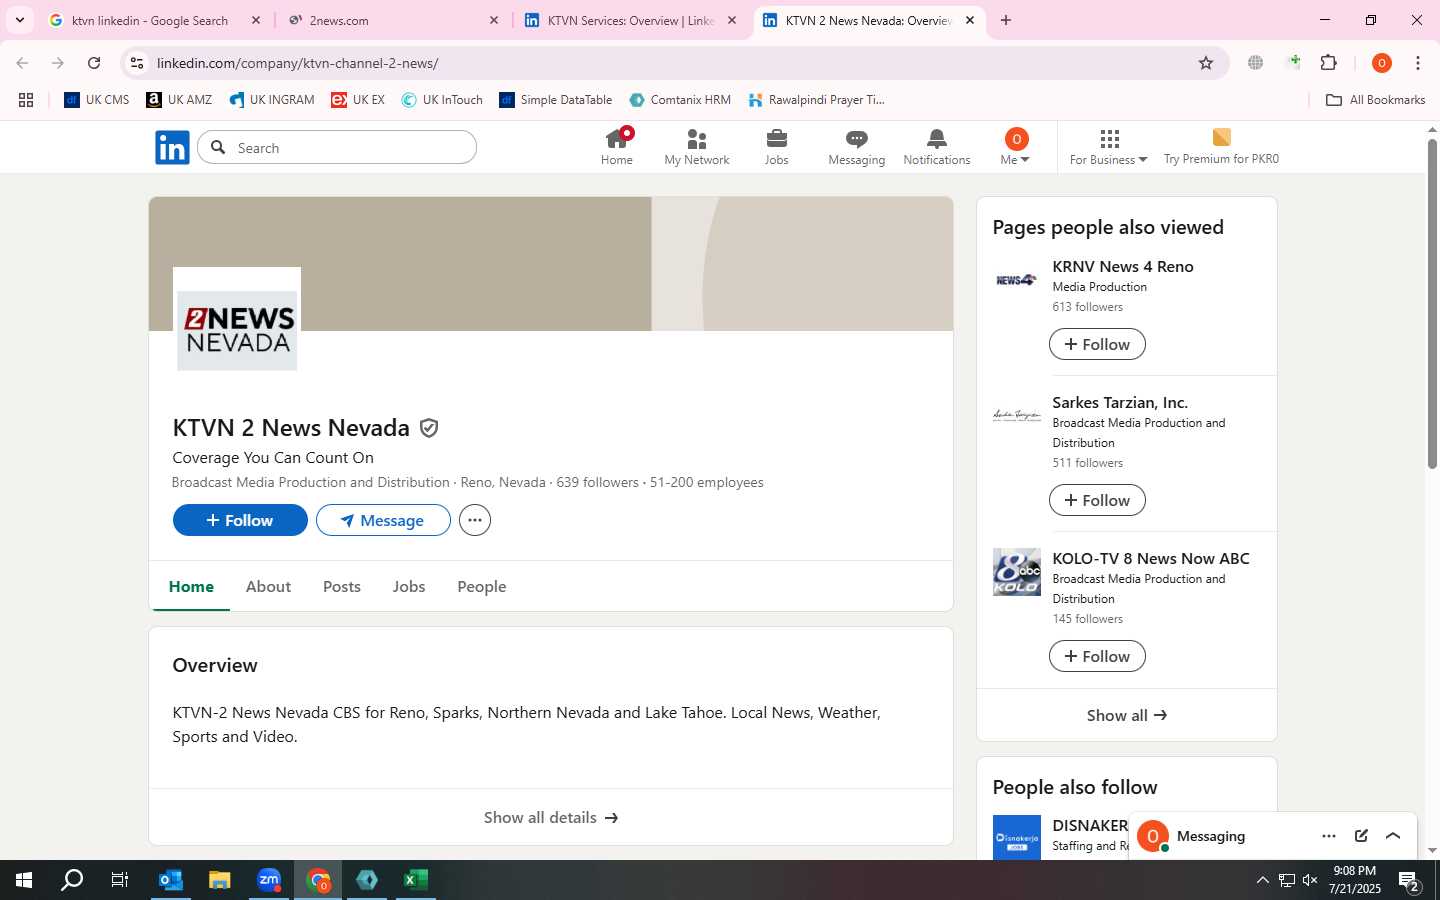Open messaging overlay options ellipsis
The height and width of the screenshot is (900, 1440).
click(1329, 836)
